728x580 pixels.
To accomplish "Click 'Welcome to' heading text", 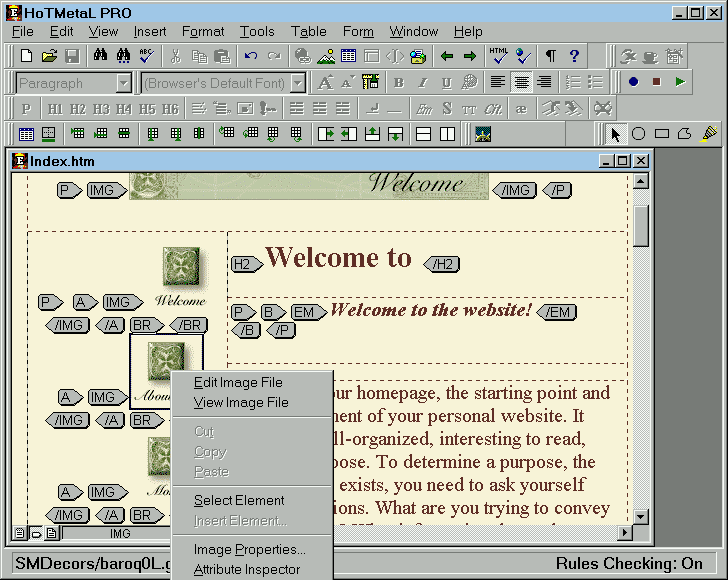I will point(338,257).
